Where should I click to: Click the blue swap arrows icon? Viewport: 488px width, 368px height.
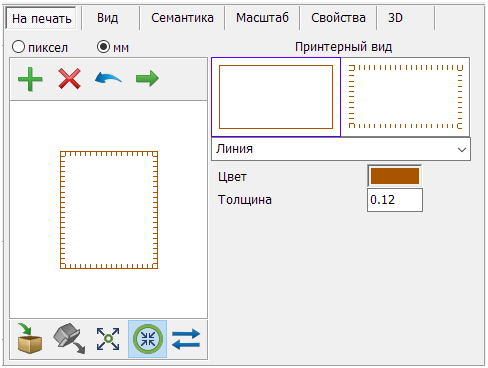(186, 339)
